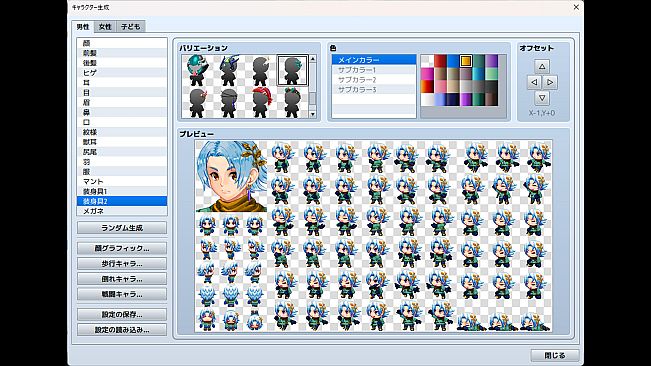Click 設定の保存... button
Image resolution: width=651 pixels, height=366 pixels.
122,315
